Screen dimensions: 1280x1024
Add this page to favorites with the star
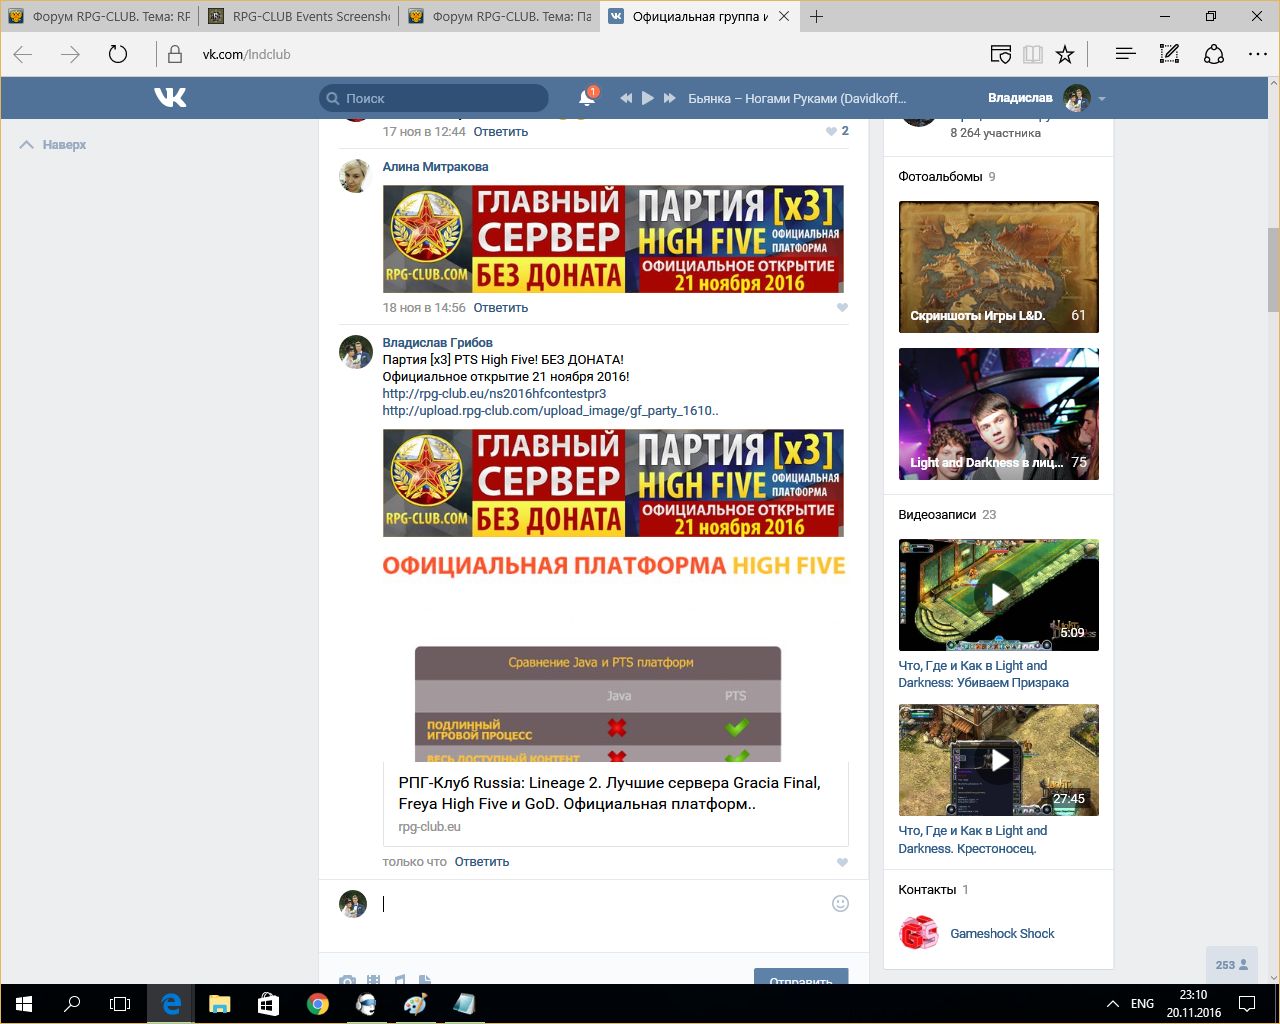[x=1065, y=54]
